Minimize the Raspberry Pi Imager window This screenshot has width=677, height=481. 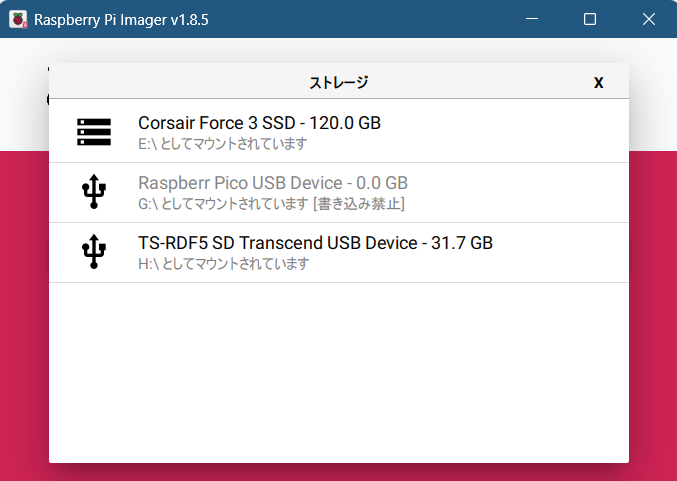(532, 19)
